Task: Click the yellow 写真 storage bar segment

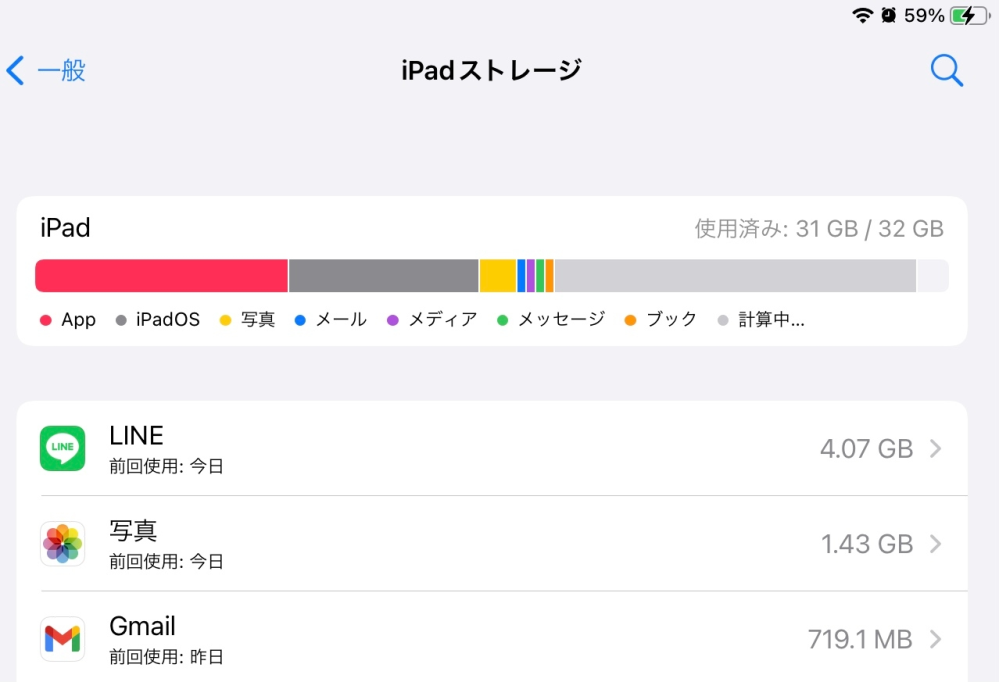Action: point(497,276)
